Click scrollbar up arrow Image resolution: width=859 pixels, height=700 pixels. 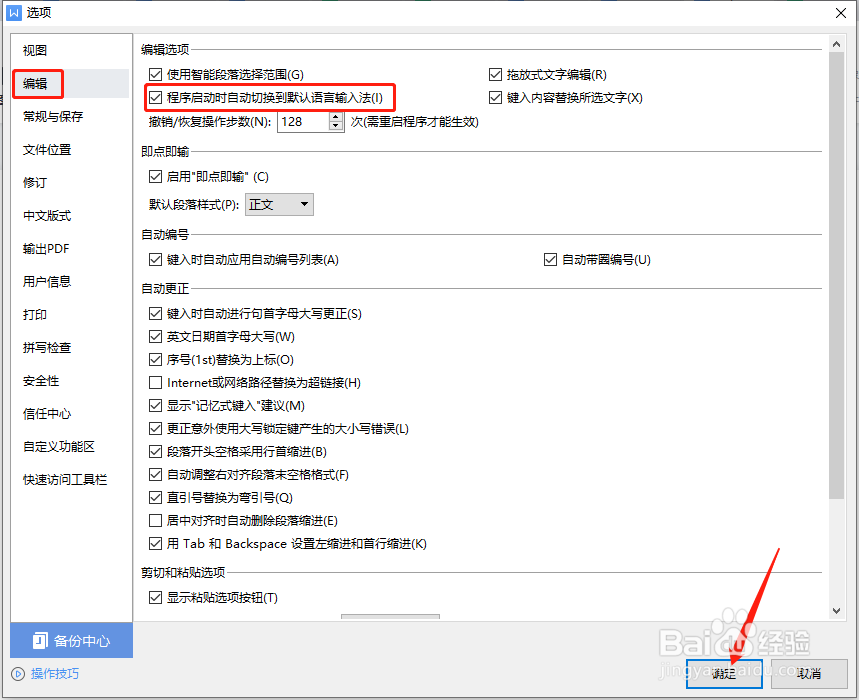[836, 44]
